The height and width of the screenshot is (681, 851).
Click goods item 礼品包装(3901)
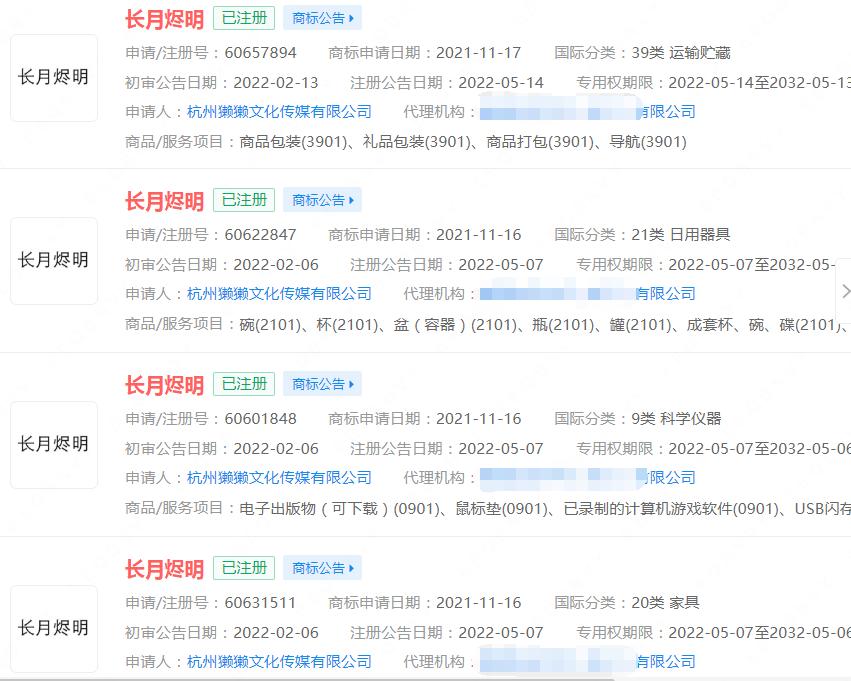(x=416, y=142)
